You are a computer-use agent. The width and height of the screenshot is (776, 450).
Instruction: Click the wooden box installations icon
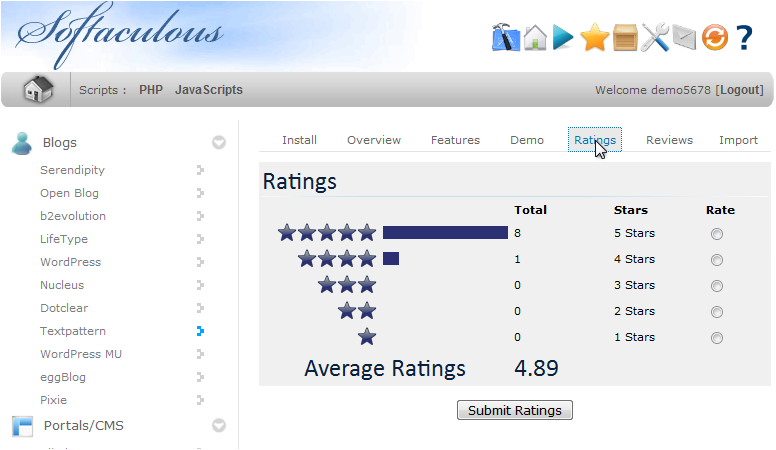tap(625, 38)
